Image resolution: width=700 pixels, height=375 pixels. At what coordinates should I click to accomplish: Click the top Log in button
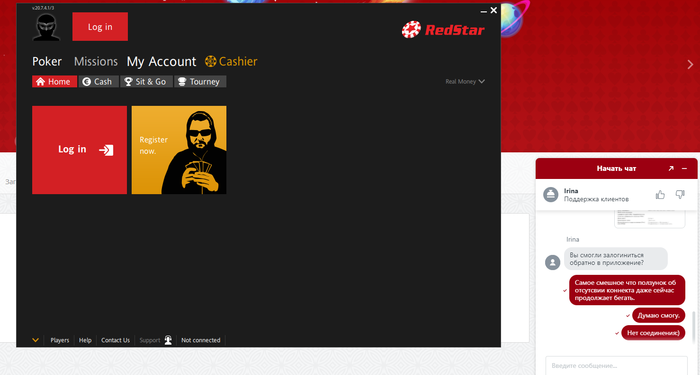(x=100, y=27)
